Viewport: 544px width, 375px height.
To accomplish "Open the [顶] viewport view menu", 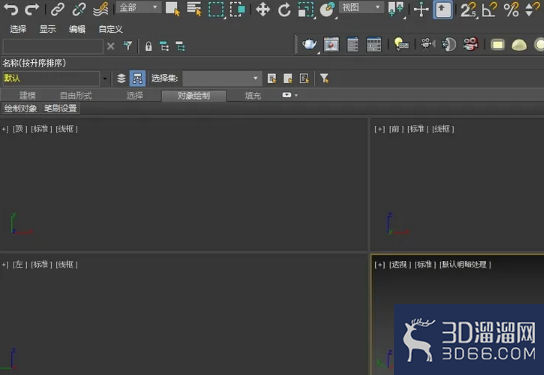I will [19, 129].
